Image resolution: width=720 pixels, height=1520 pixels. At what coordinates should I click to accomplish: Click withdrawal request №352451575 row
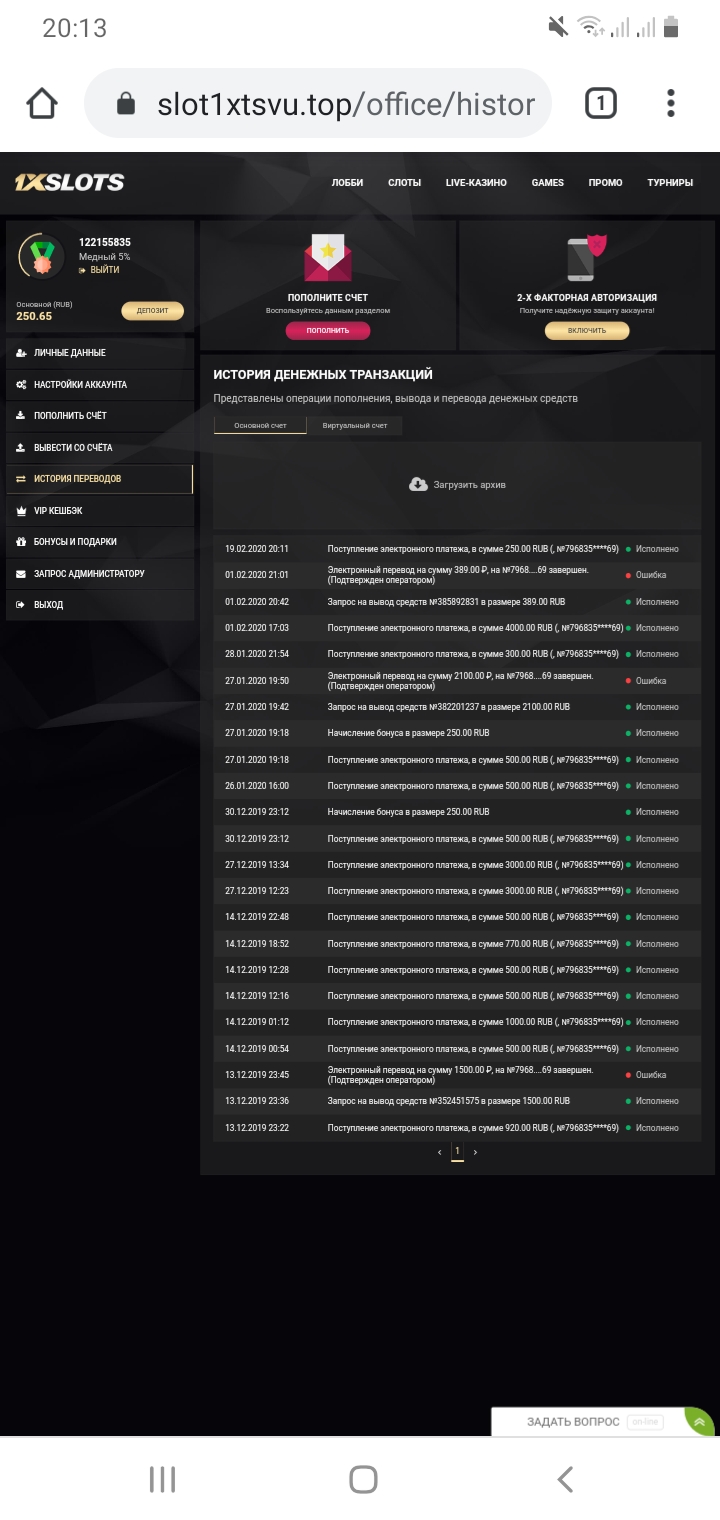(457, 1101)
